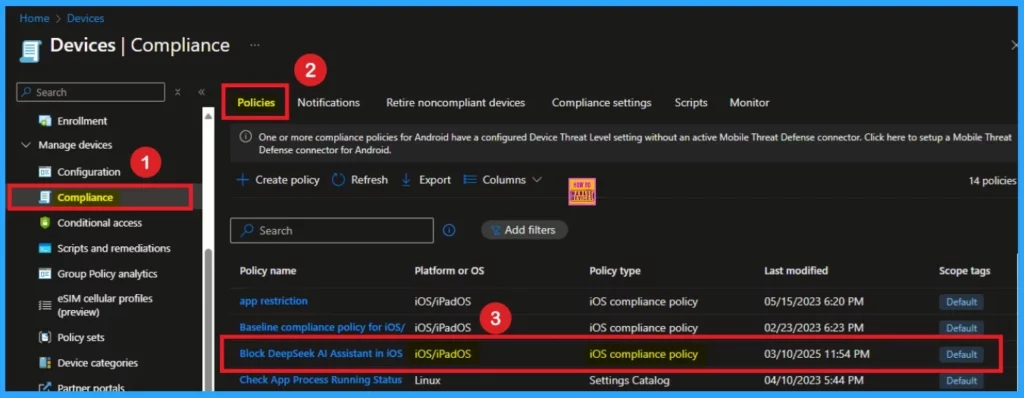Click the sidebar Search field

click(91, 92)
